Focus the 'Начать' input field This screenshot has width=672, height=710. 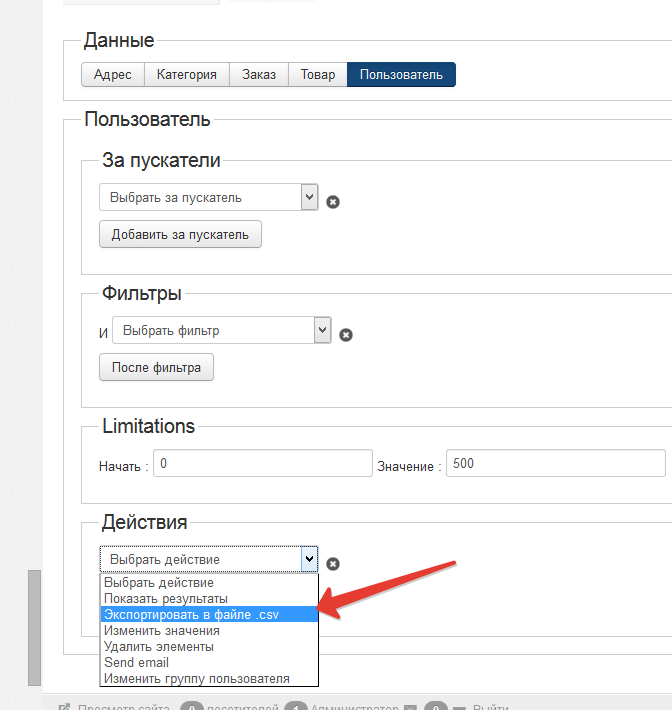coord(262,464)
